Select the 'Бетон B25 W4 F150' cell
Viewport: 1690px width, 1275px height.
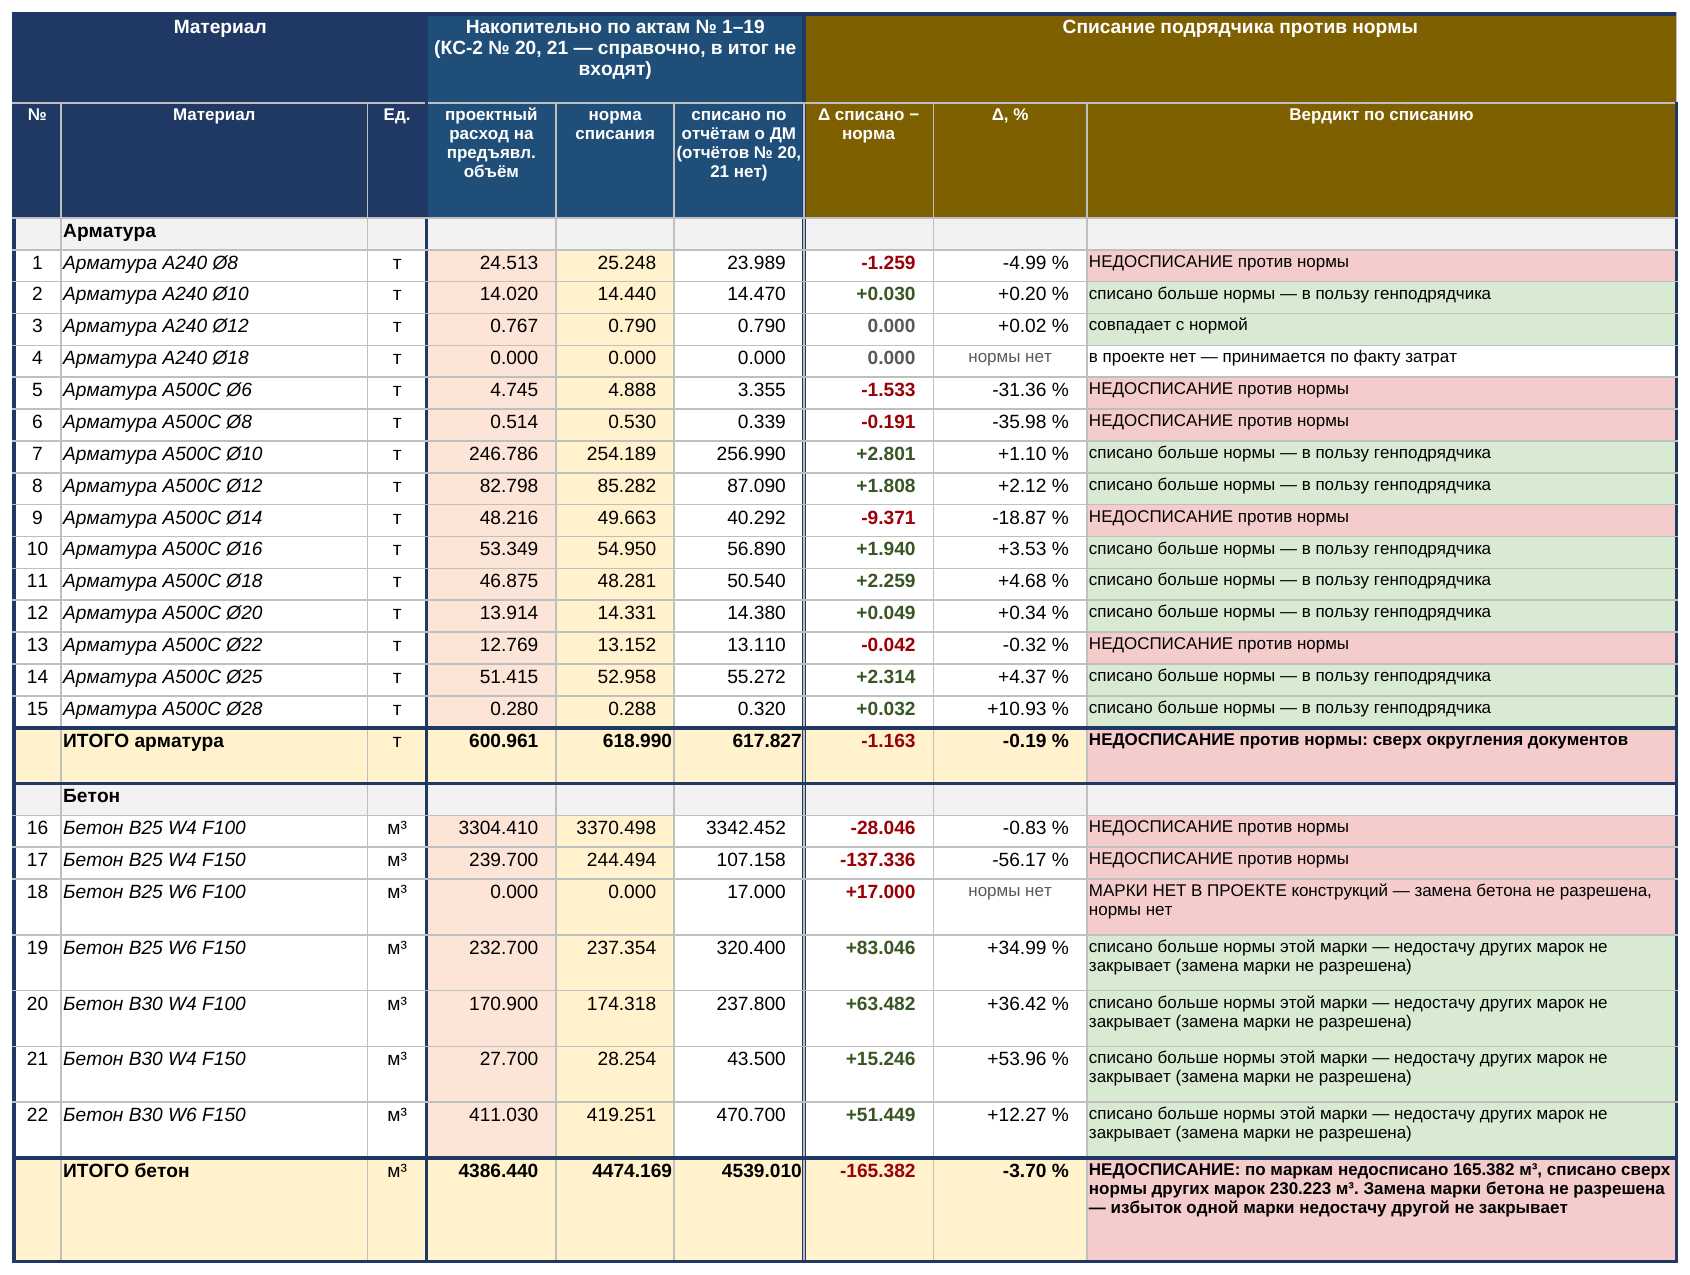[x=214, y=860]
